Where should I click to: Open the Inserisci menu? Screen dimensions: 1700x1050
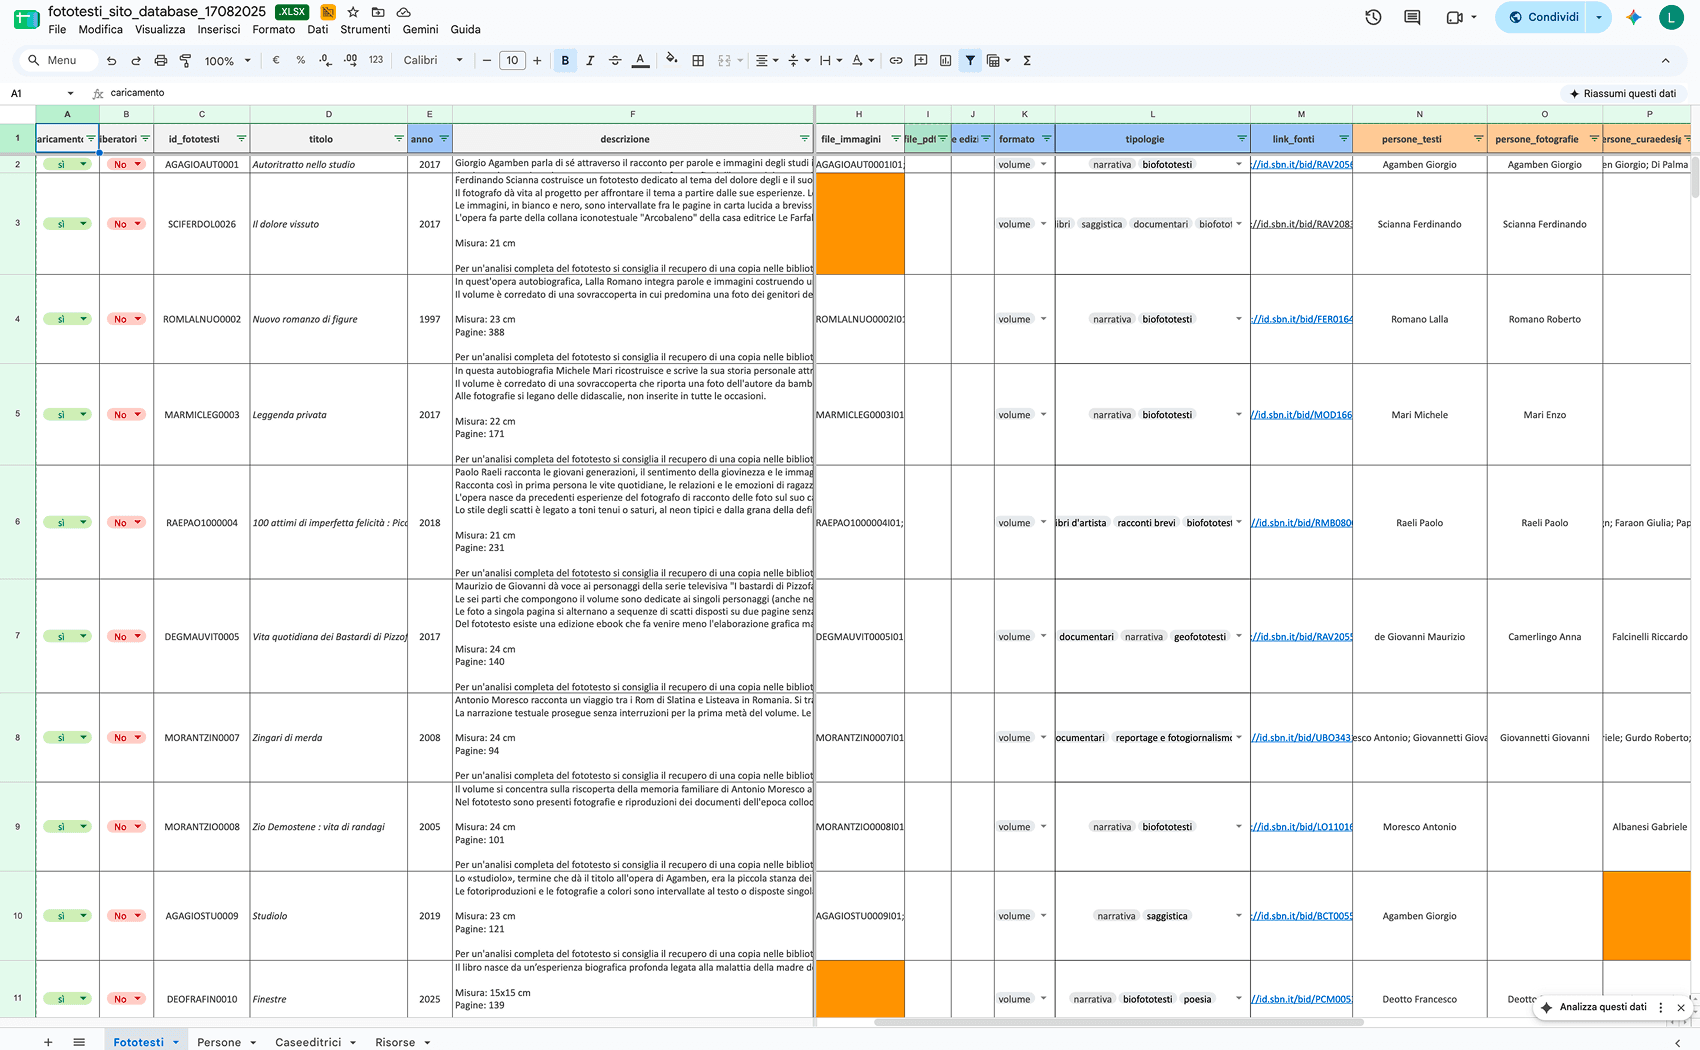219,30
